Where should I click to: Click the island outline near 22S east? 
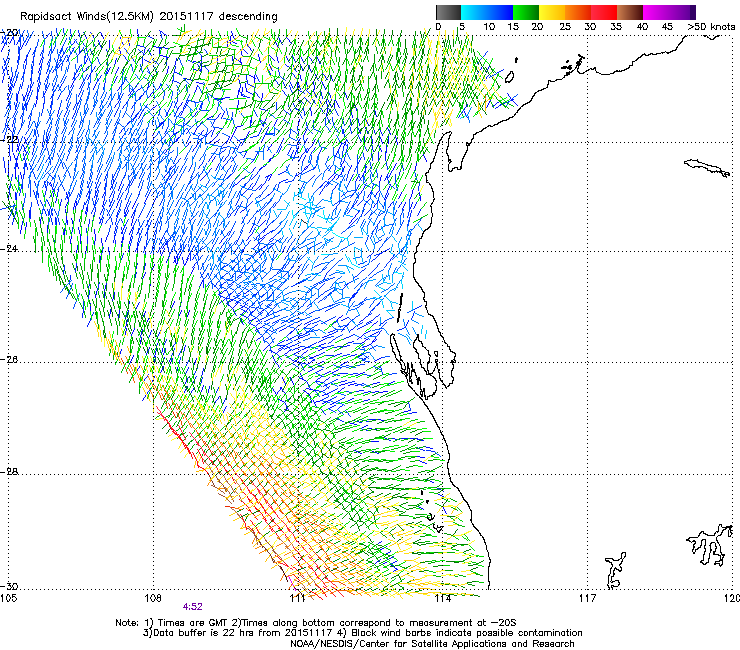pyautogui.click(x=707, y=168)
